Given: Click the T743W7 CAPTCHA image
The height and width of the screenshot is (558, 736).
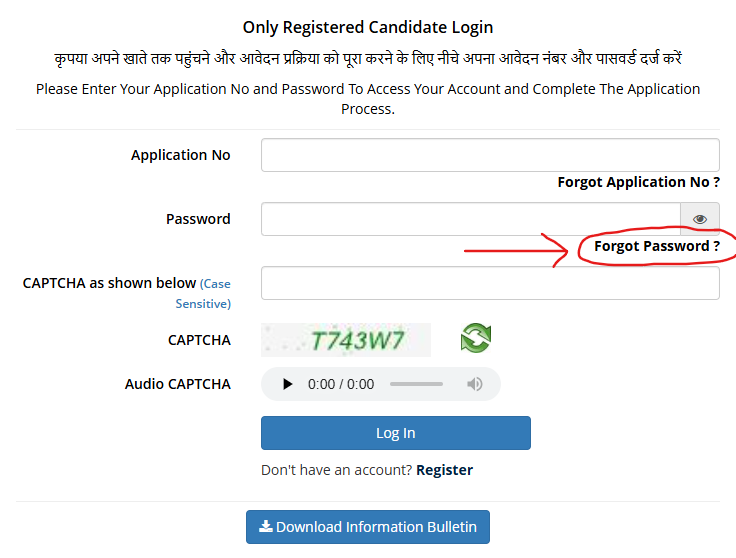Looking at the screenshot, I should click(x=346, y=340).
